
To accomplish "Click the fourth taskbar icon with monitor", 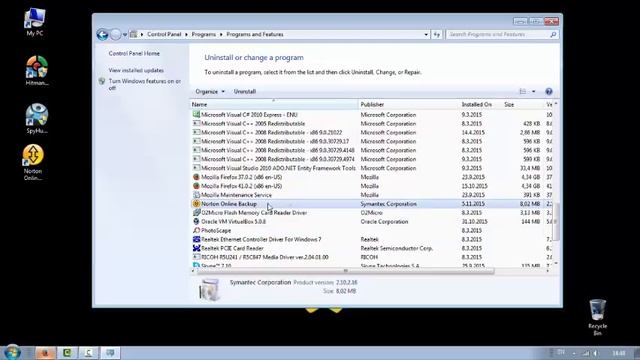I will [x=110, y=353].
